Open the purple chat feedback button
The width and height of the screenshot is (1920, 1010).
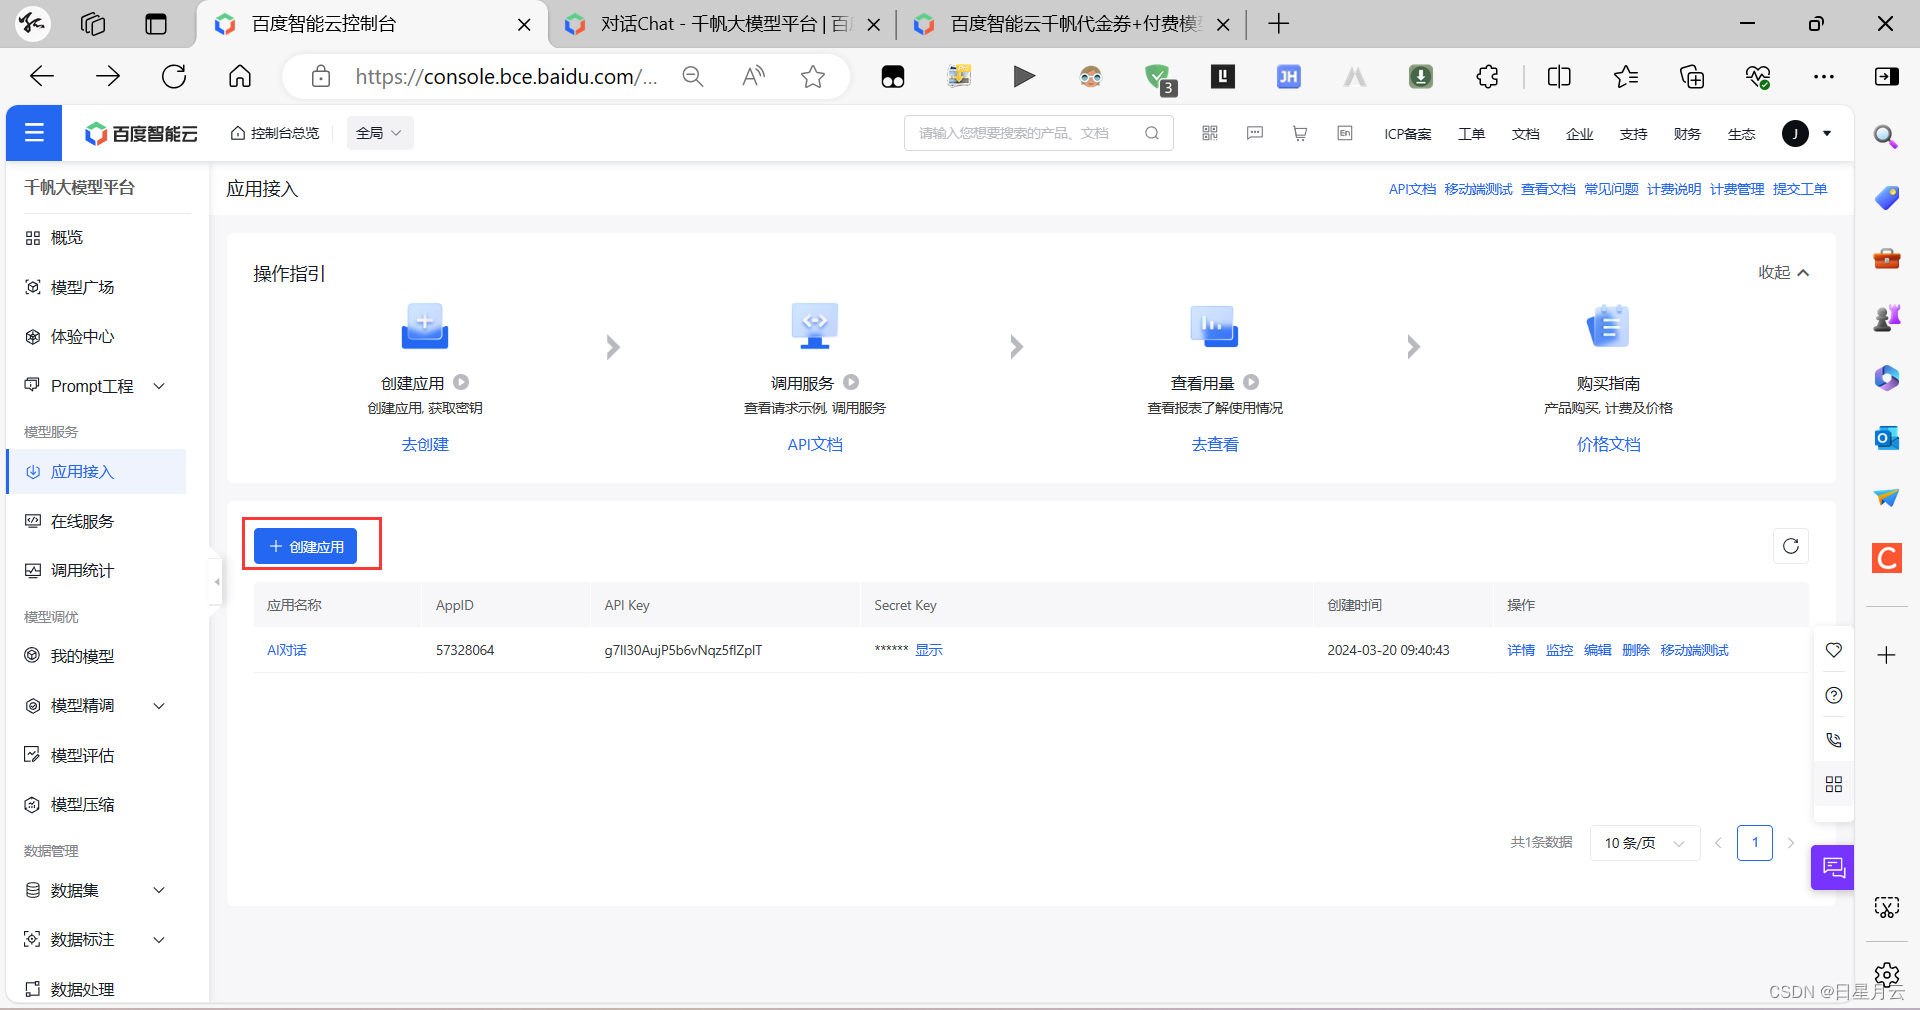[x=1833, y=867]
